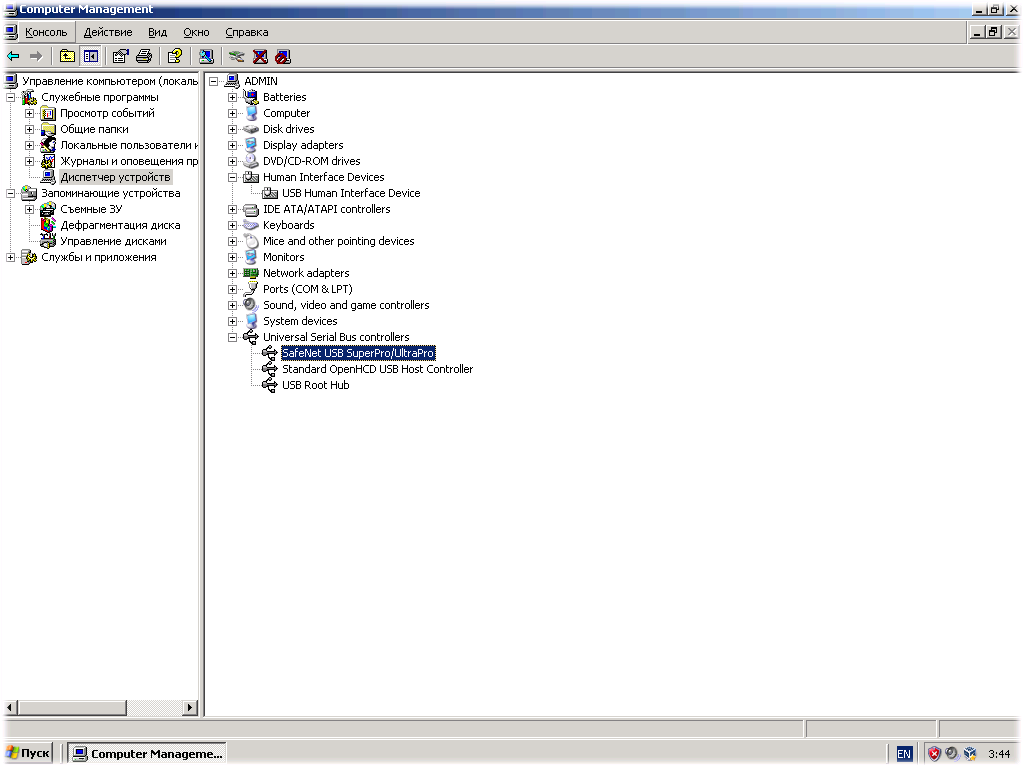Click Sound, video and game controllers icon
The image size is (1024, 768).
click(251, 305)
